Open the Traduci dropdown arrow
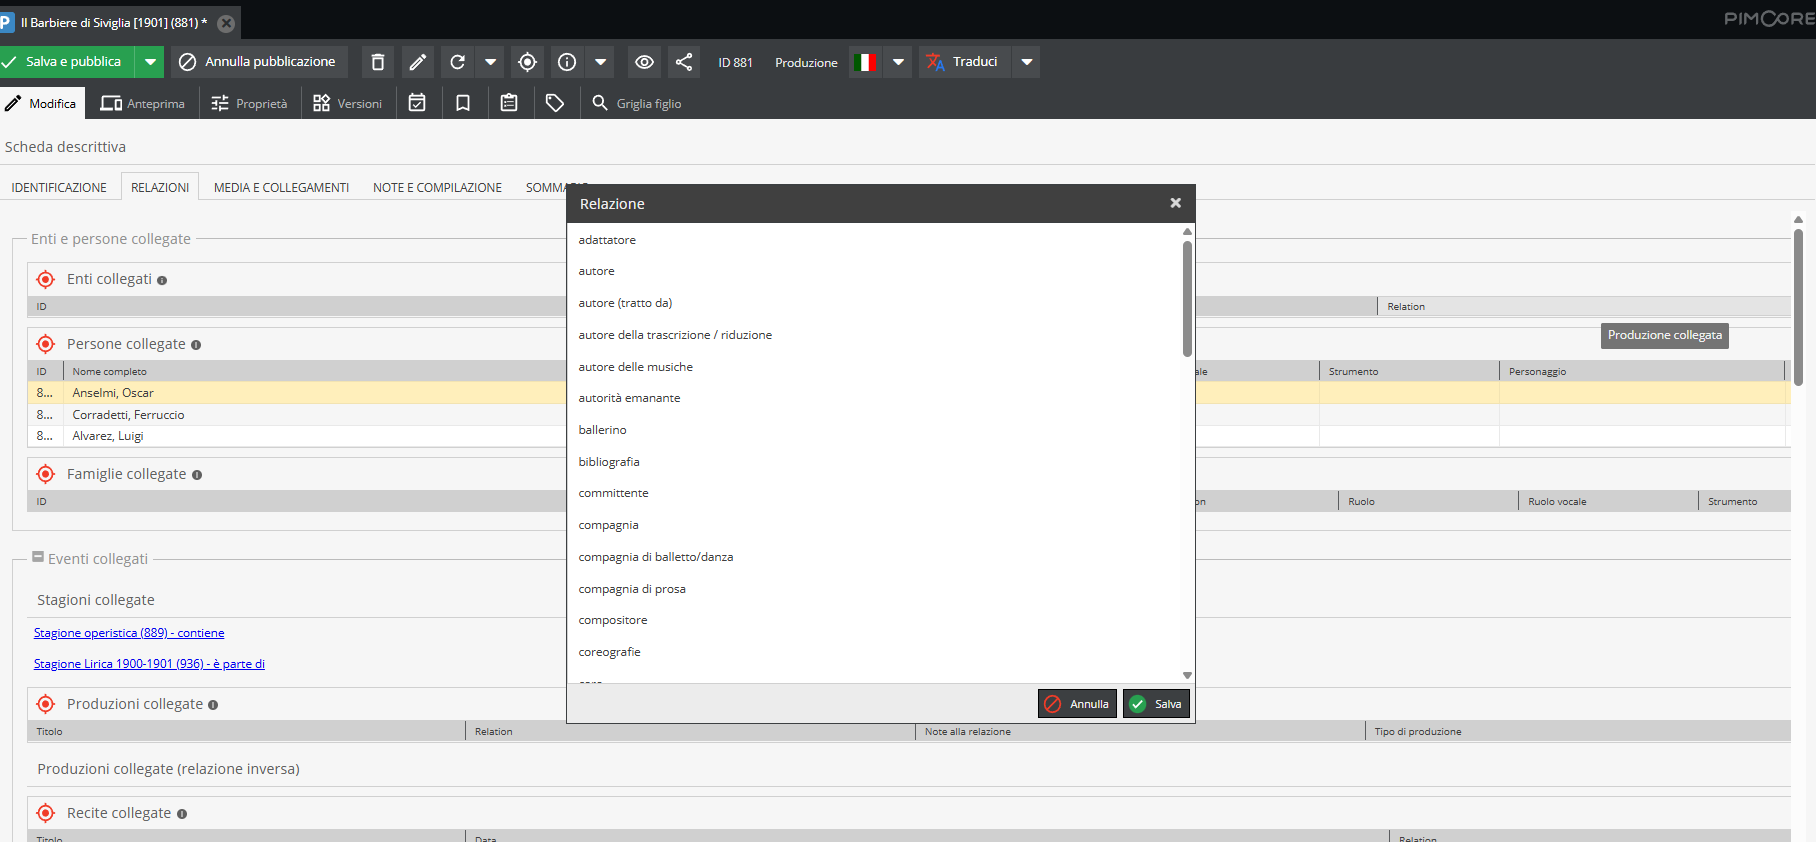The height and width of the screenshot is (842, 1816). (1026, 62)
